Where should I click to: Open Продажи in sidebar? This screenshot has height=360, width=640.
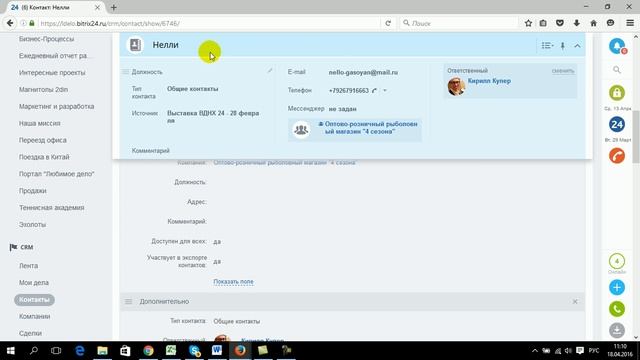[x=33, y=191]
